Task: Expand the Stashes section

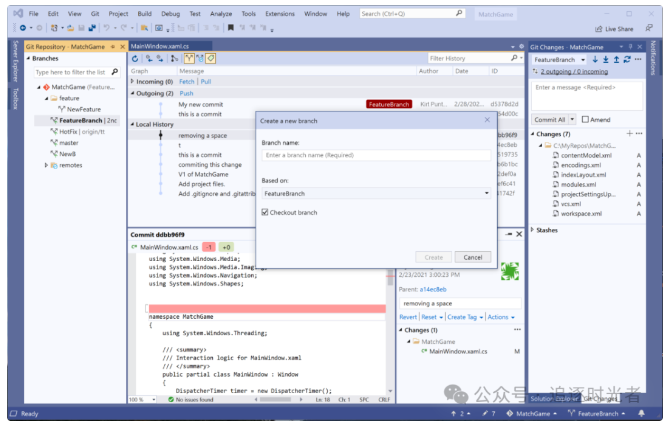Action: pos(533,230)
